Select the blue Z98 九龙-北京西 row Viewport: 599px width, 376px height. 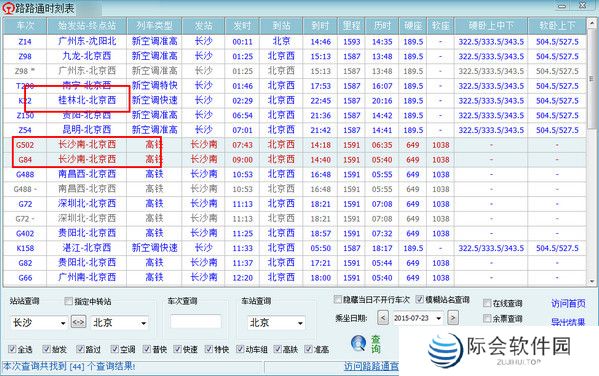click(x=294, y=56)
